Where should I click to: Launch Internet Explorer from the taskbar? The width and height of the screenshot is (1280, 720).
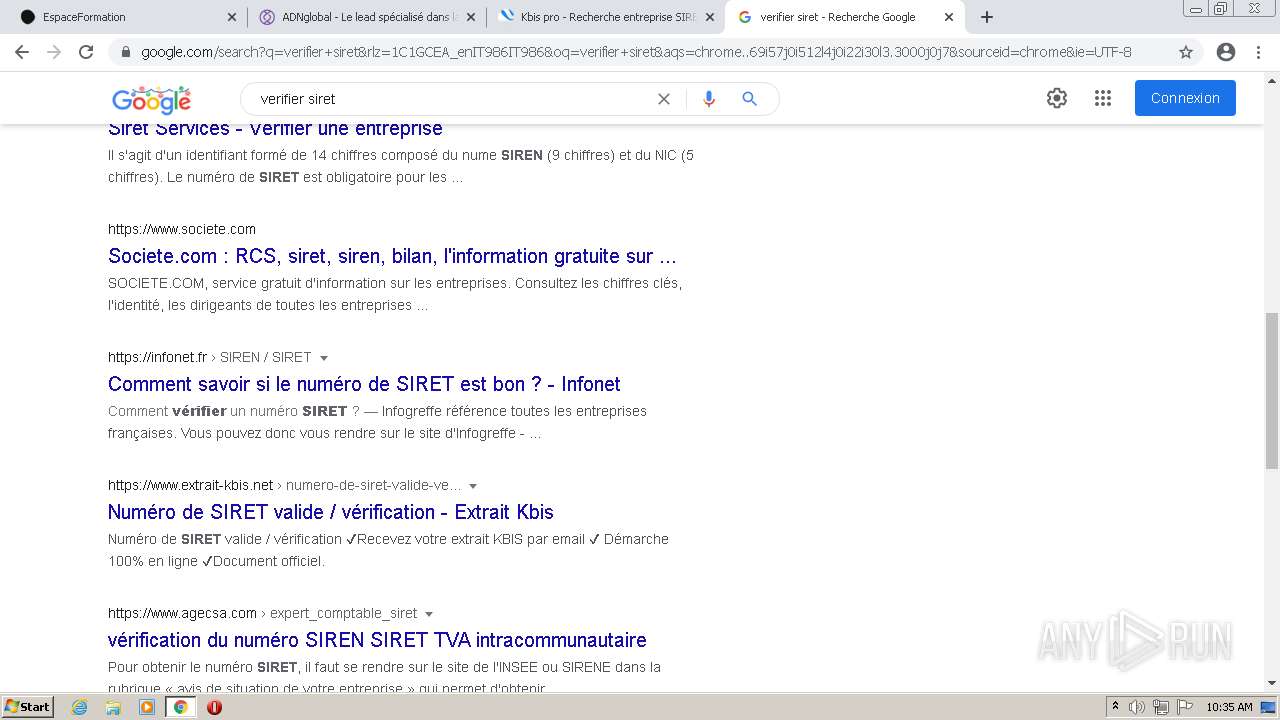tap(80, 707)
